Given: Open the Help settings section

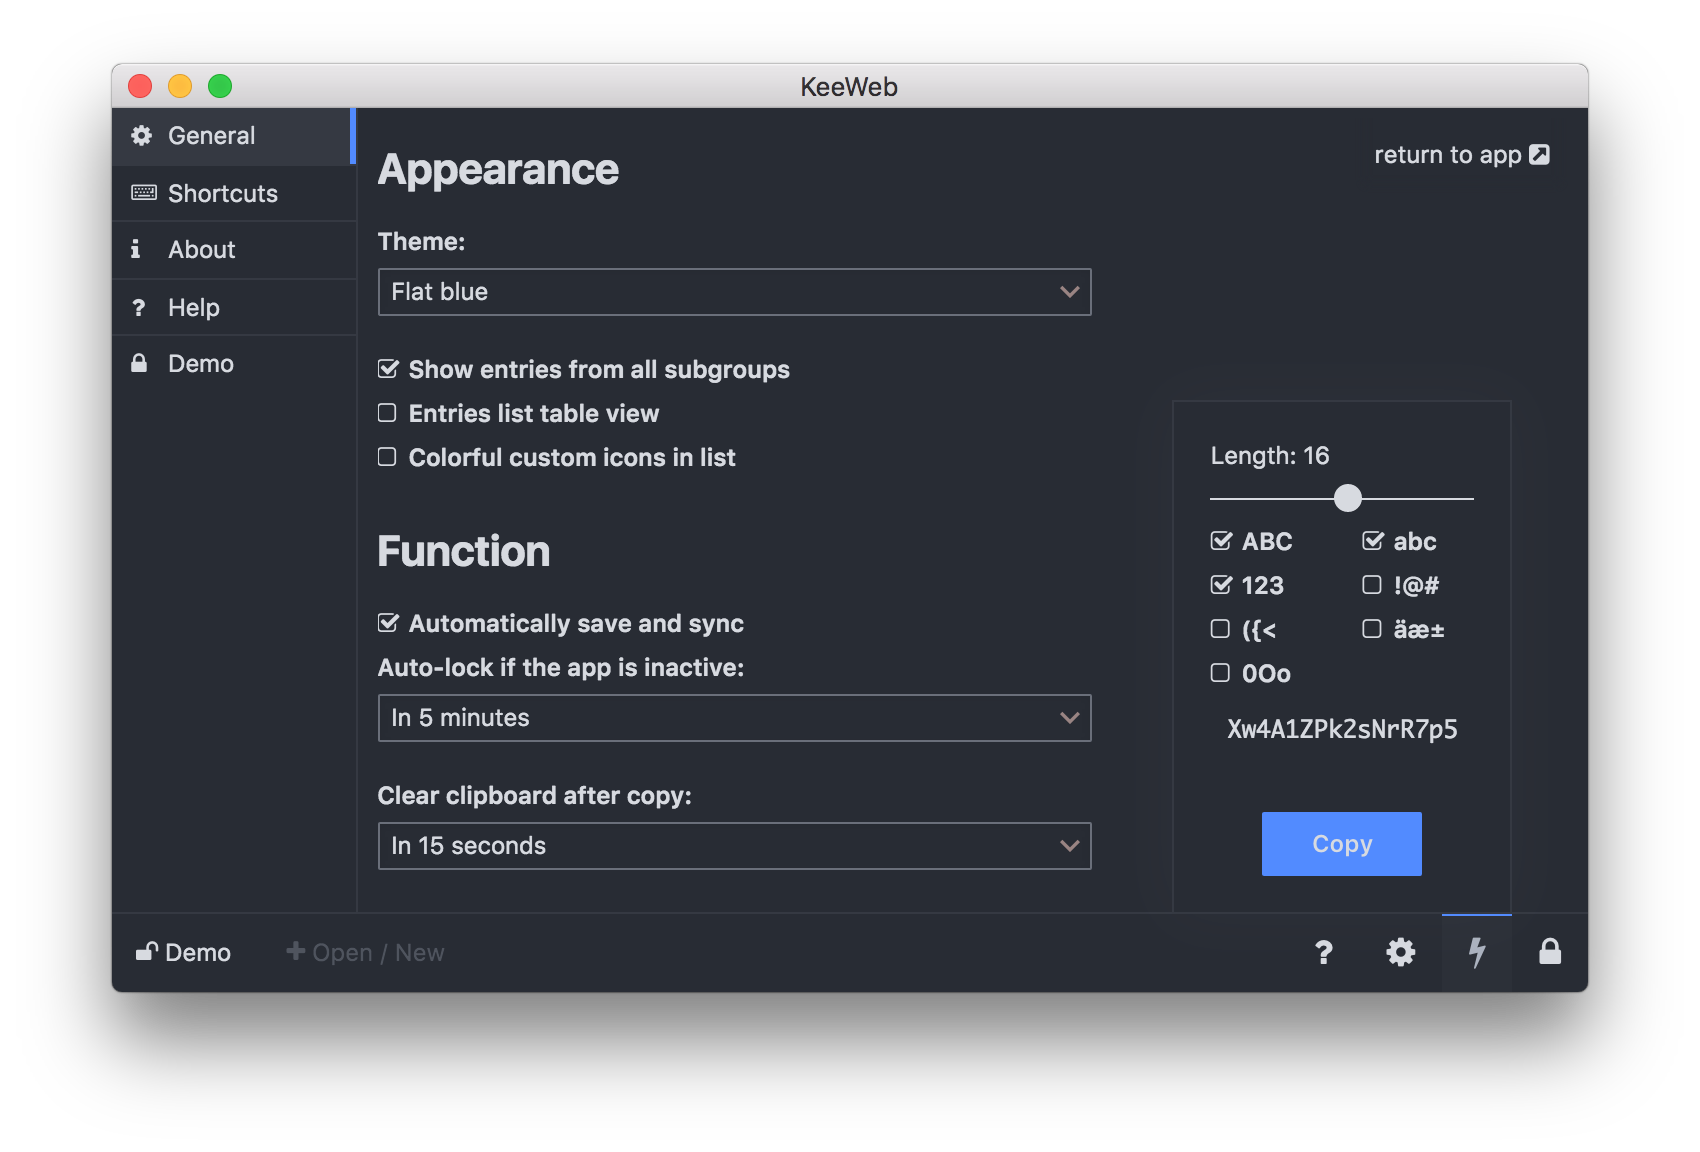Looking at the screenshot, I should coord(234,307).
